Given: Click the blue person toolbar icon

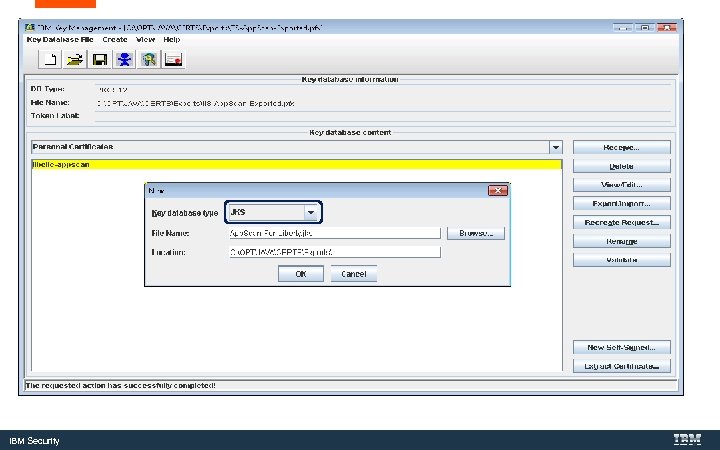Looking at the screenshot, I should pyautogui.click(x=124, y=59).
